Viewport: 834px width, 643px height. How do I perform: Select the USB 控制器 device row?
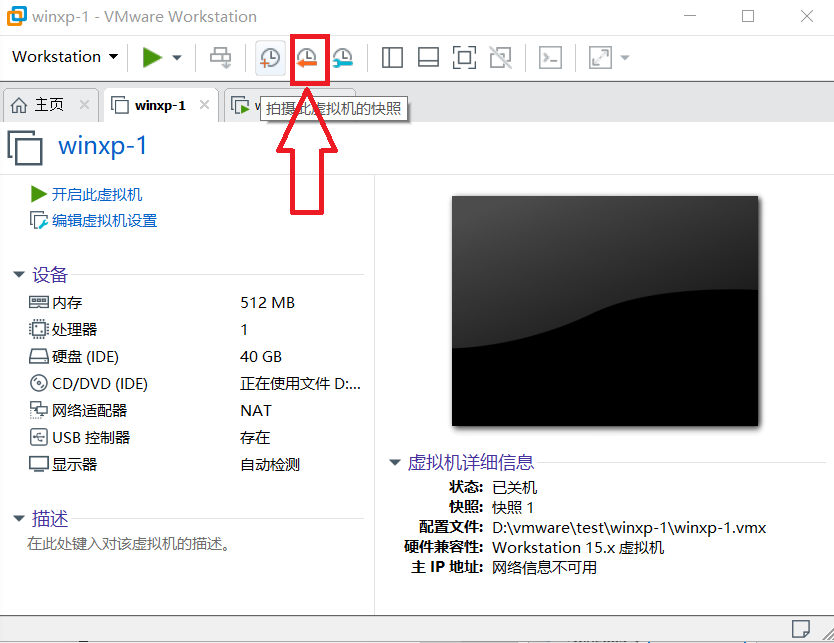196,438
